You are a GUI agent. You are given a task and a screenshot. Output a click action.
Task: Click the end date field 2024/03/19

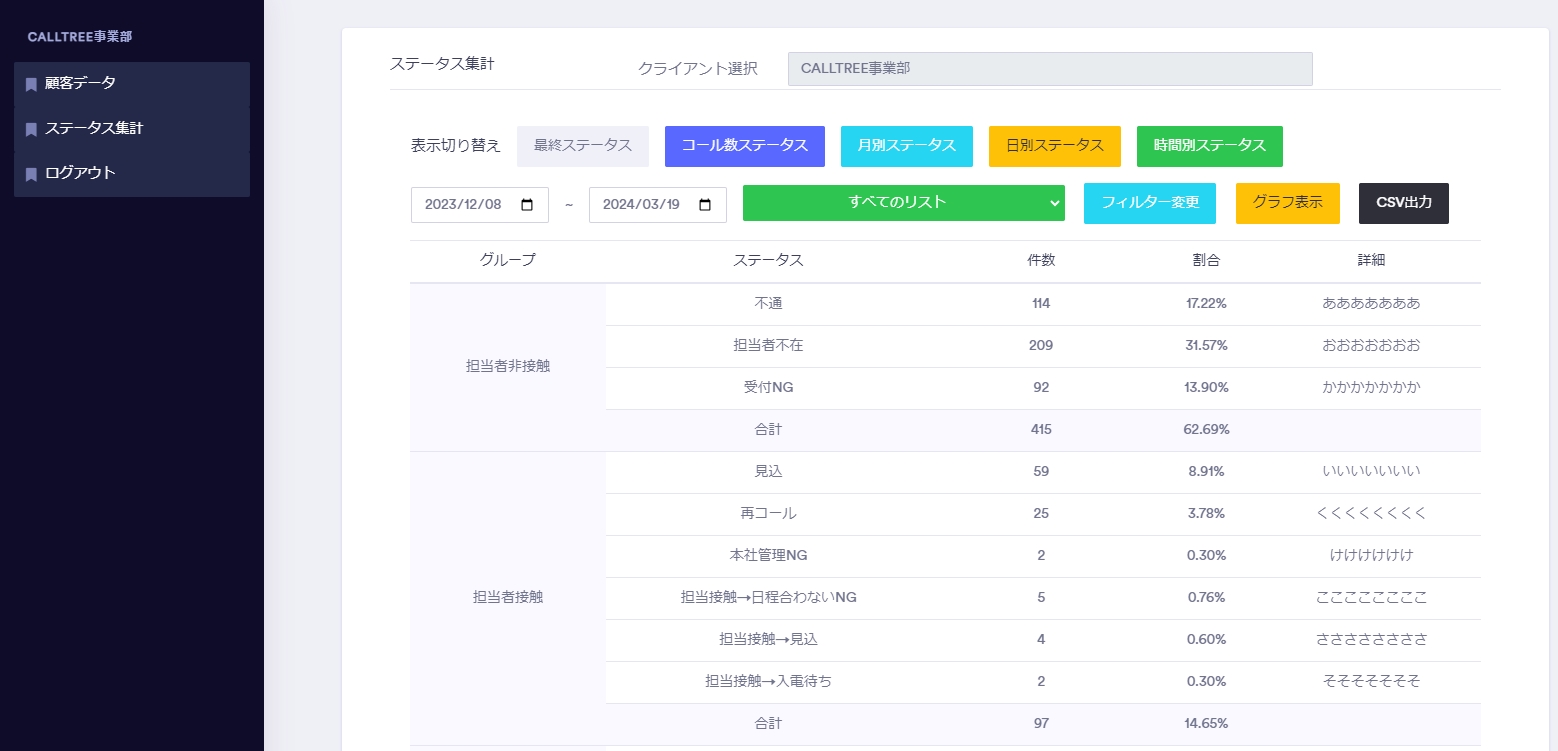(x=658, y=204)
